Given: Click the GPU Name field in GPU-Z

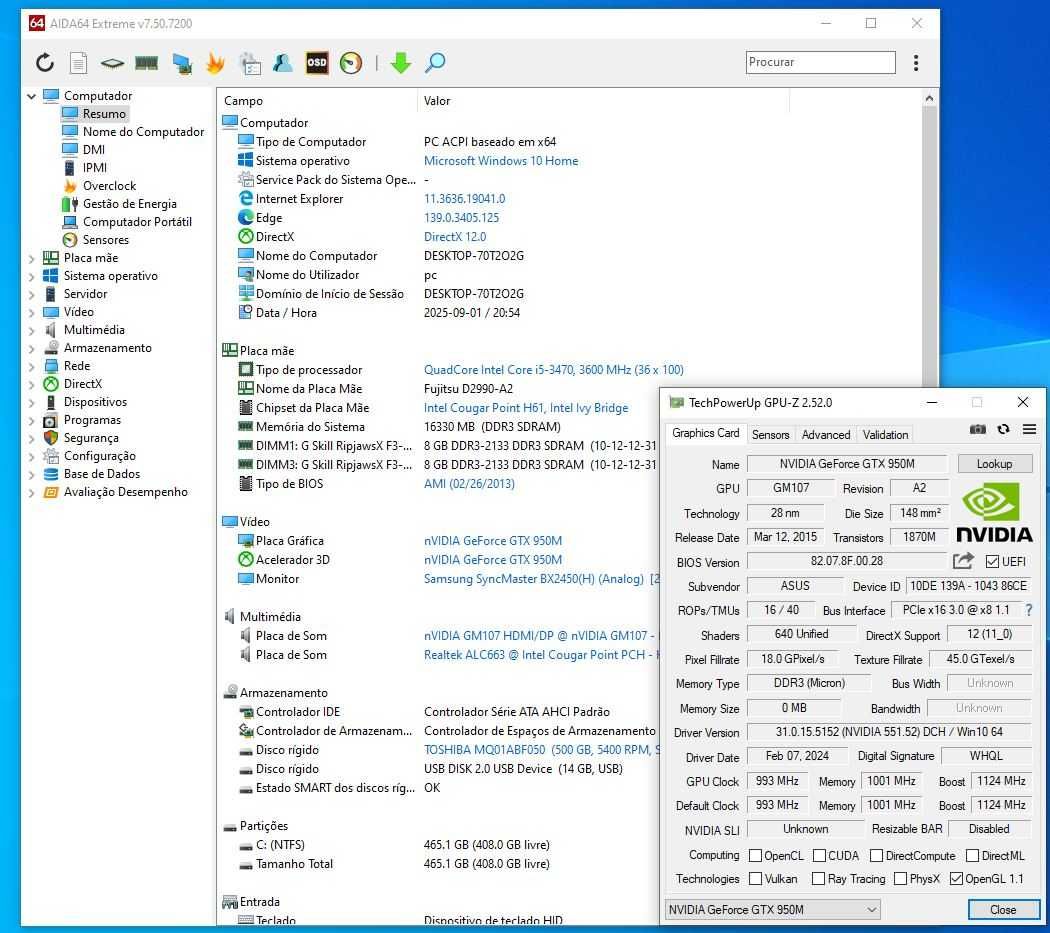Looking at the screenshot, I should click(x=846, y=463).
